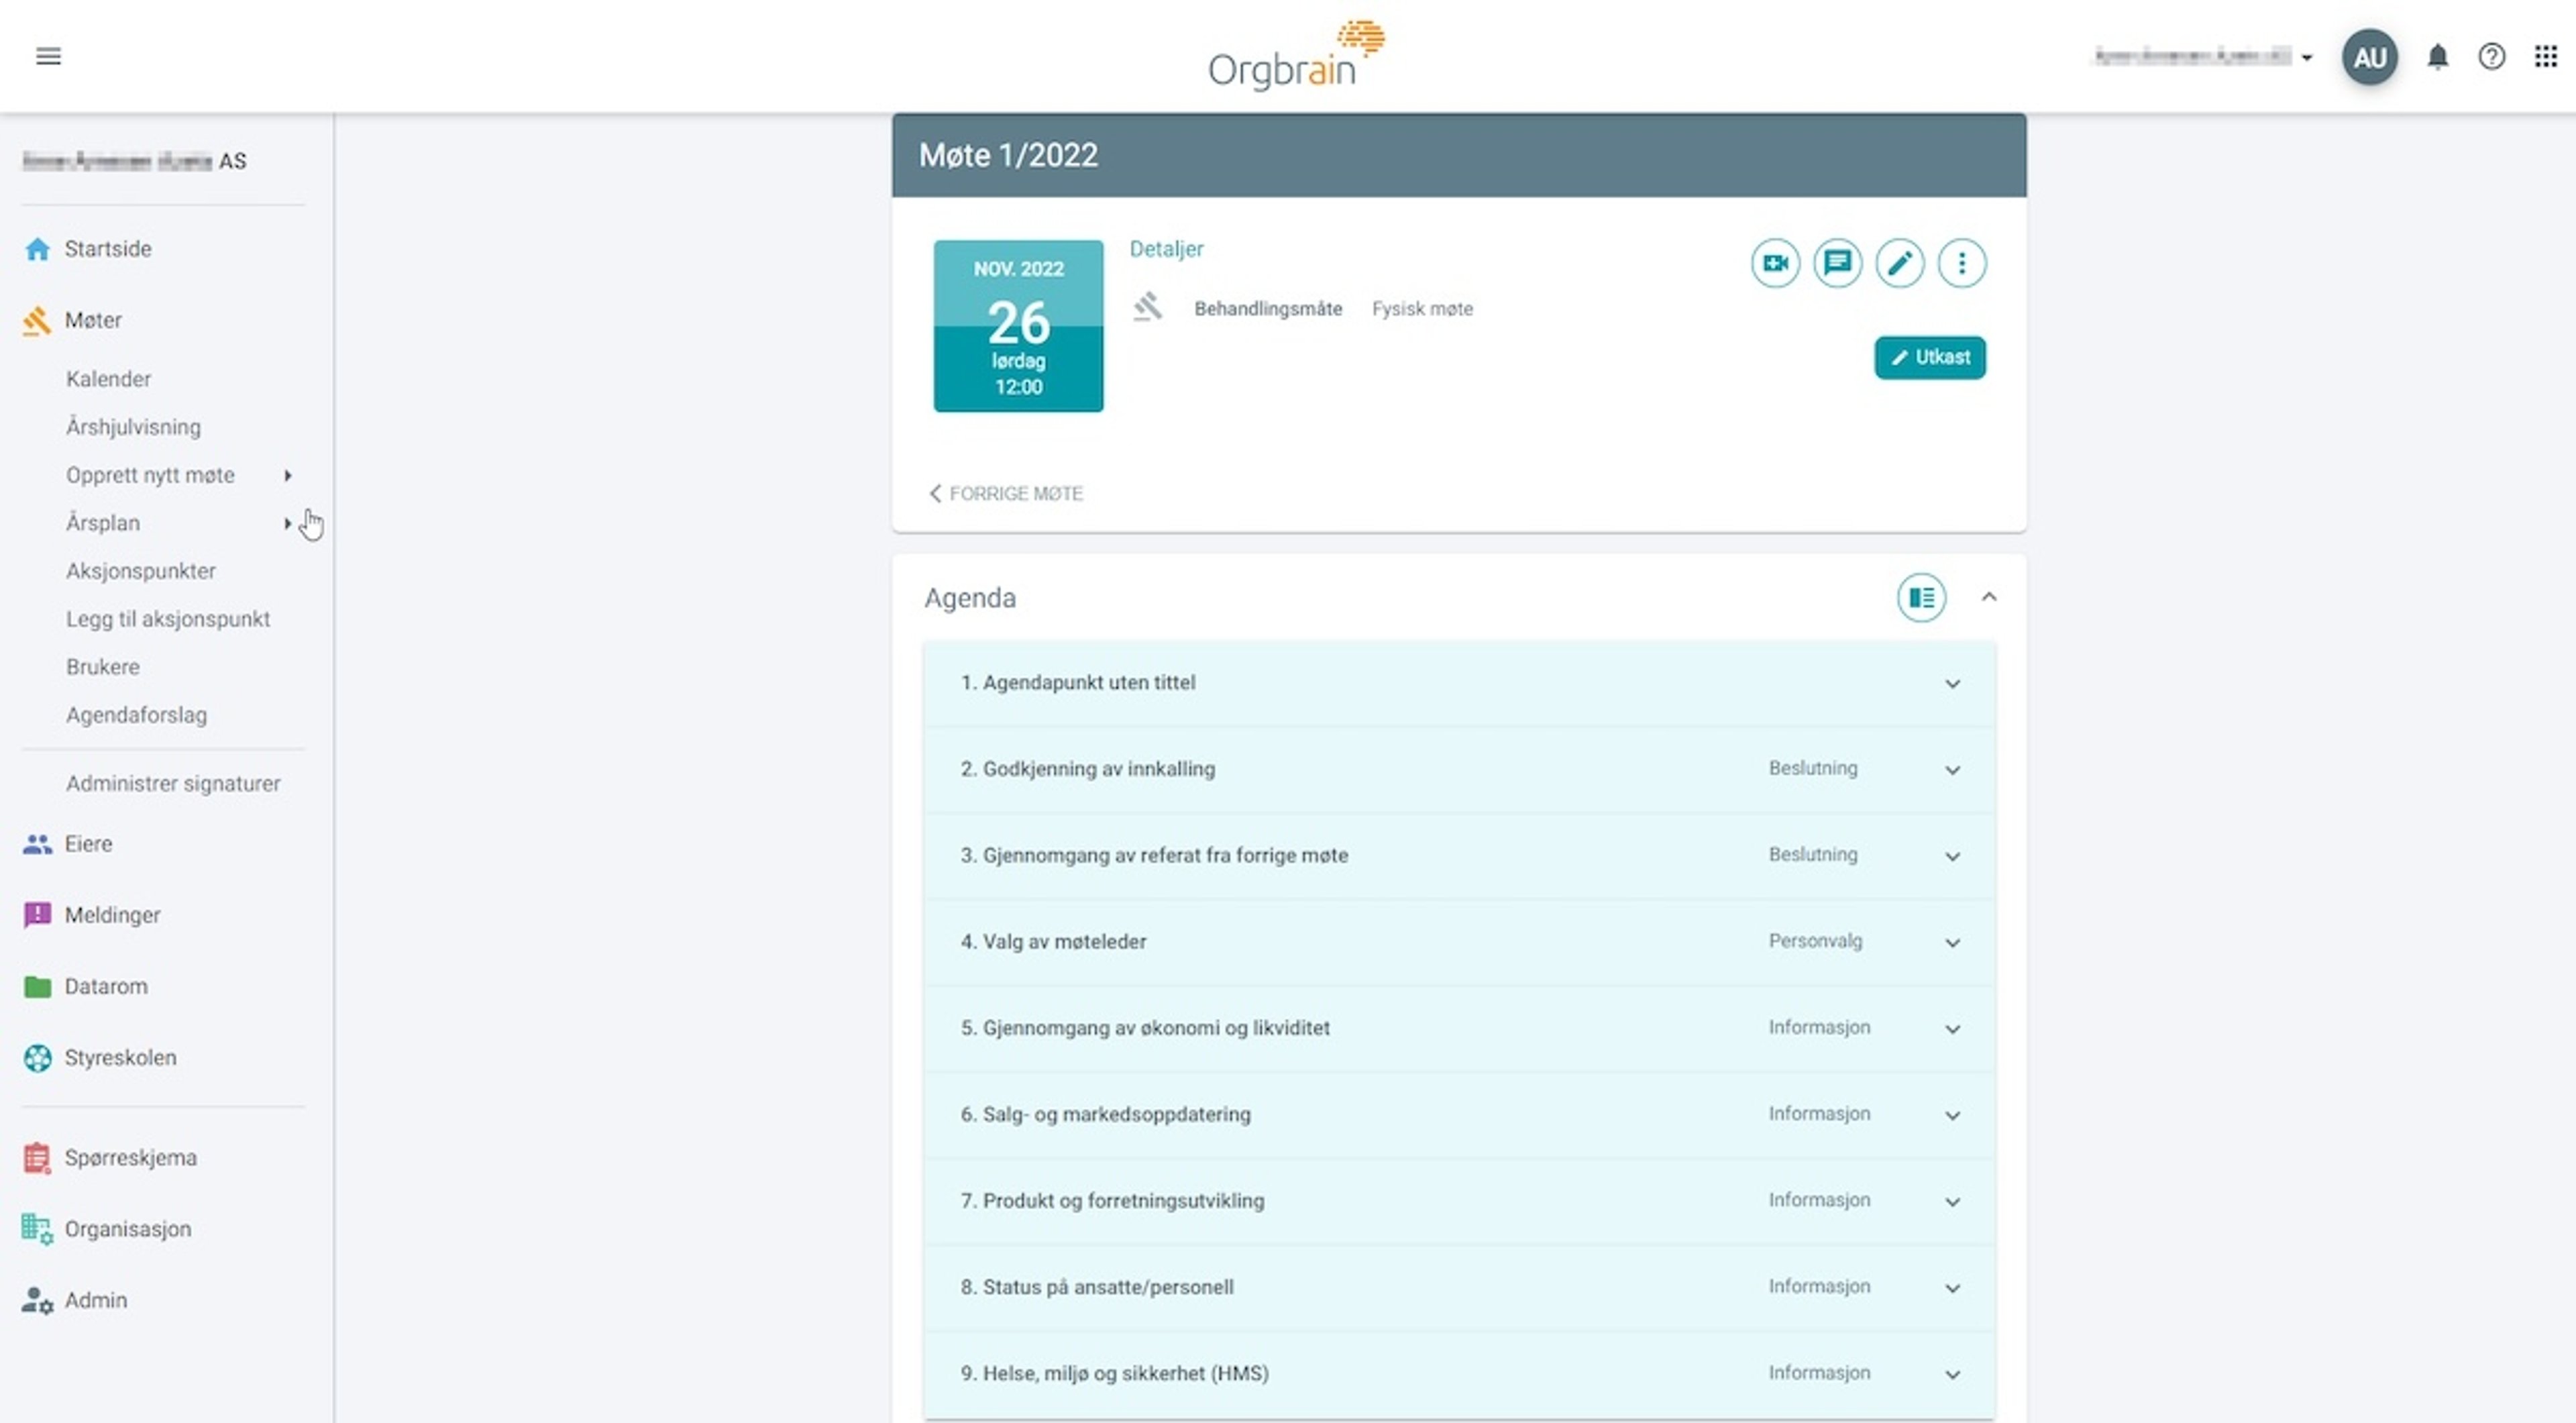The width and height of the screenshot is (2576, 1423).
Task: Select the November 26 date tile
Action: 1018,326
